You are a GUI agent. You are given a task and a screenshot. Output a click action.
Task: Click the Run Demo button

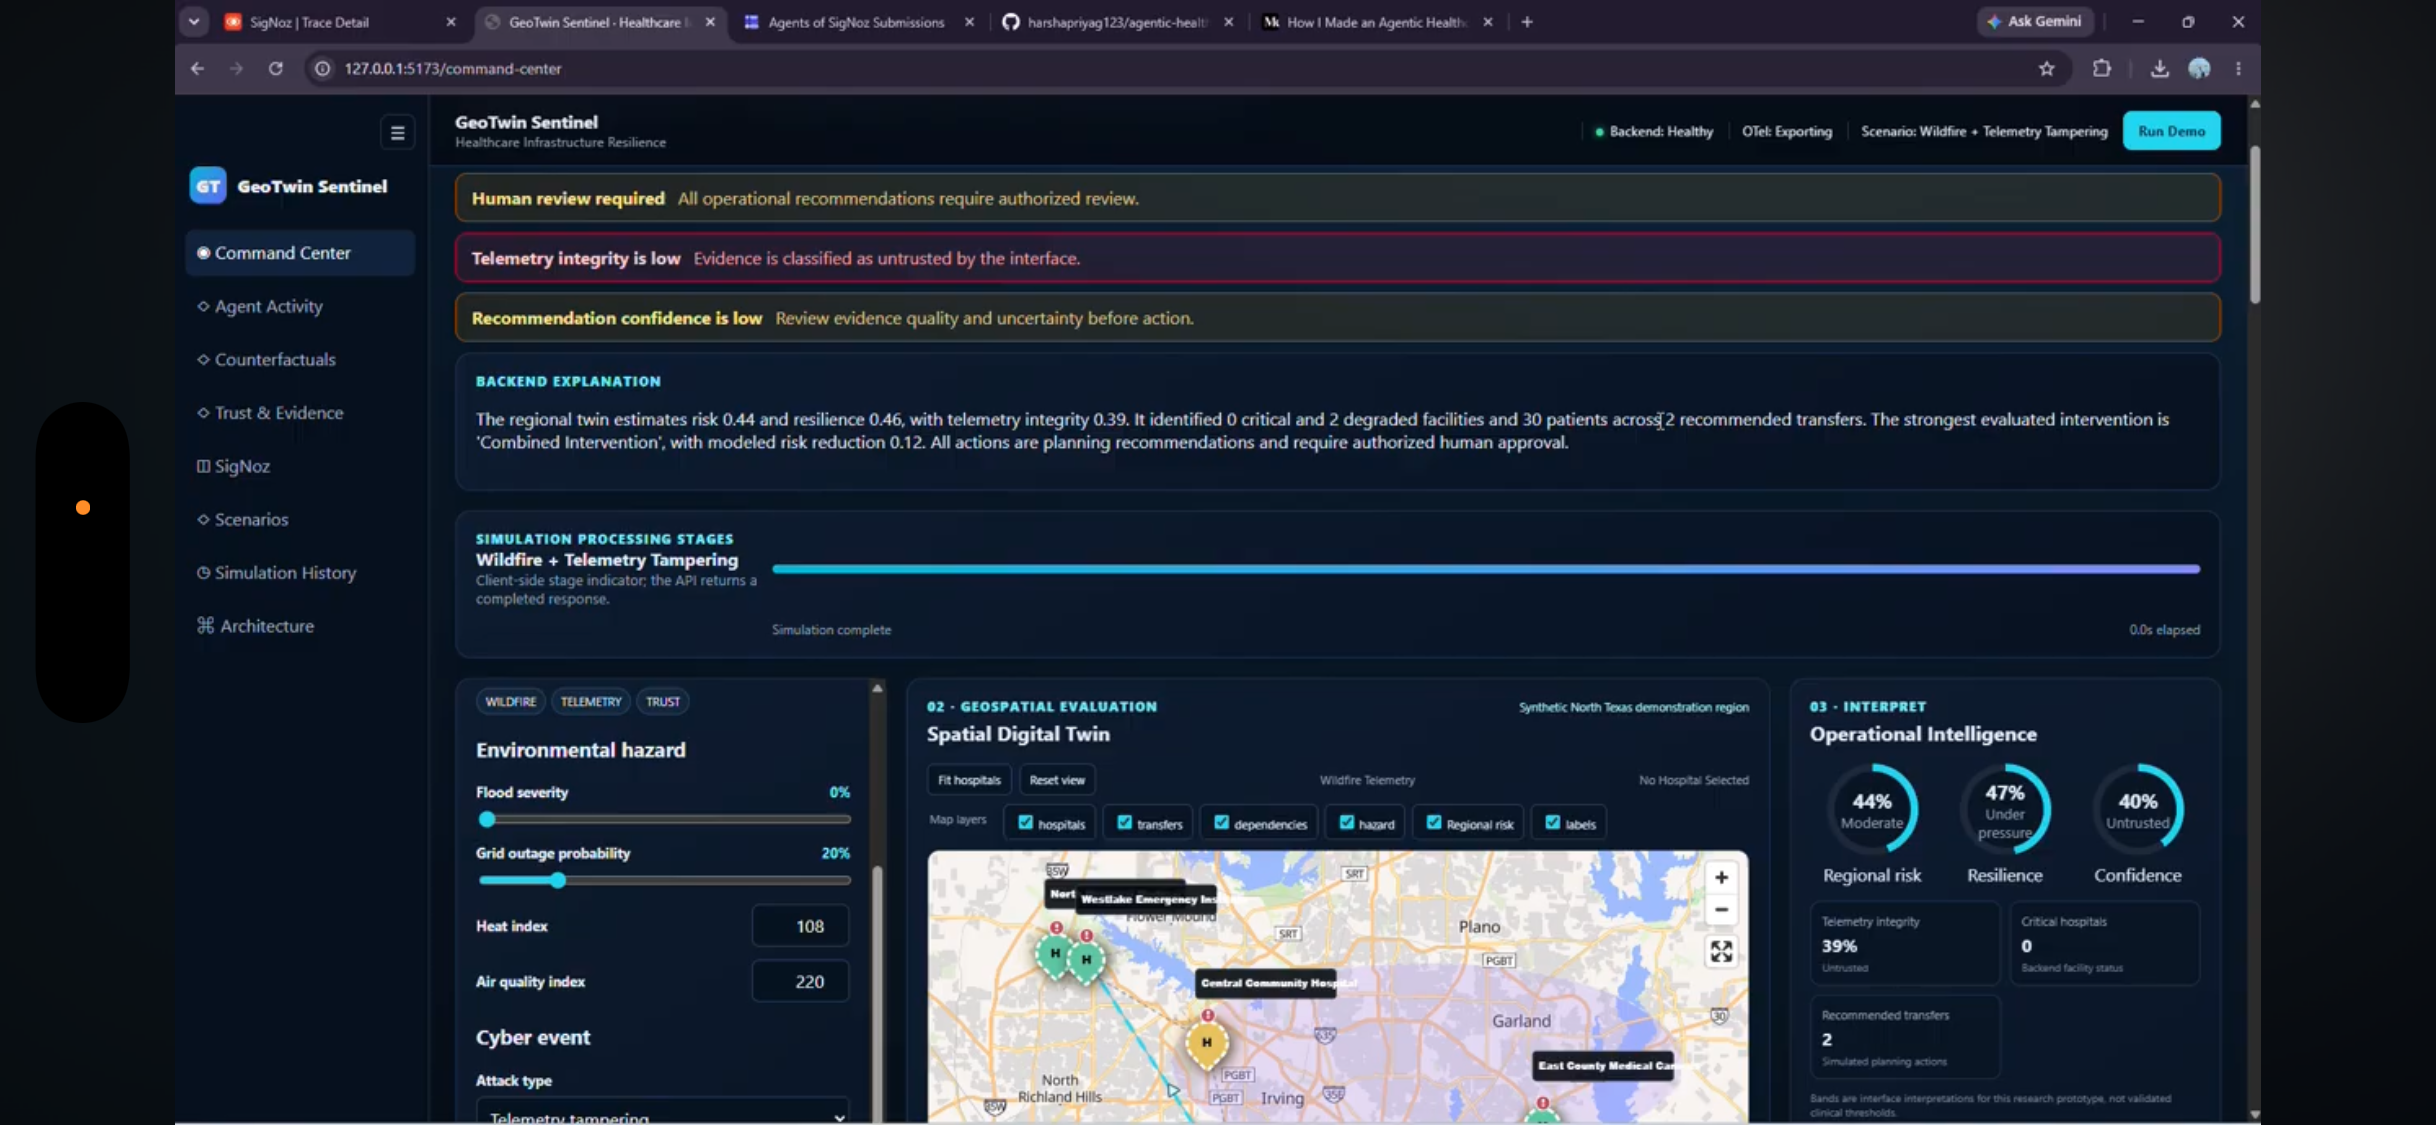pyautogui.click(x=2171, y=131)
